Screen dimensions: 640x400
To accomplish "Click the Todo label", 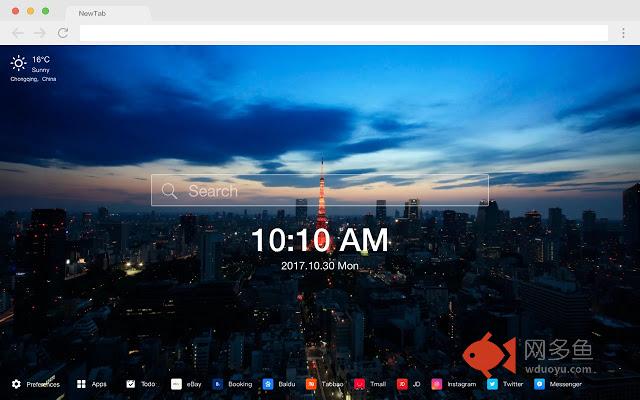I will pos(148,384).
